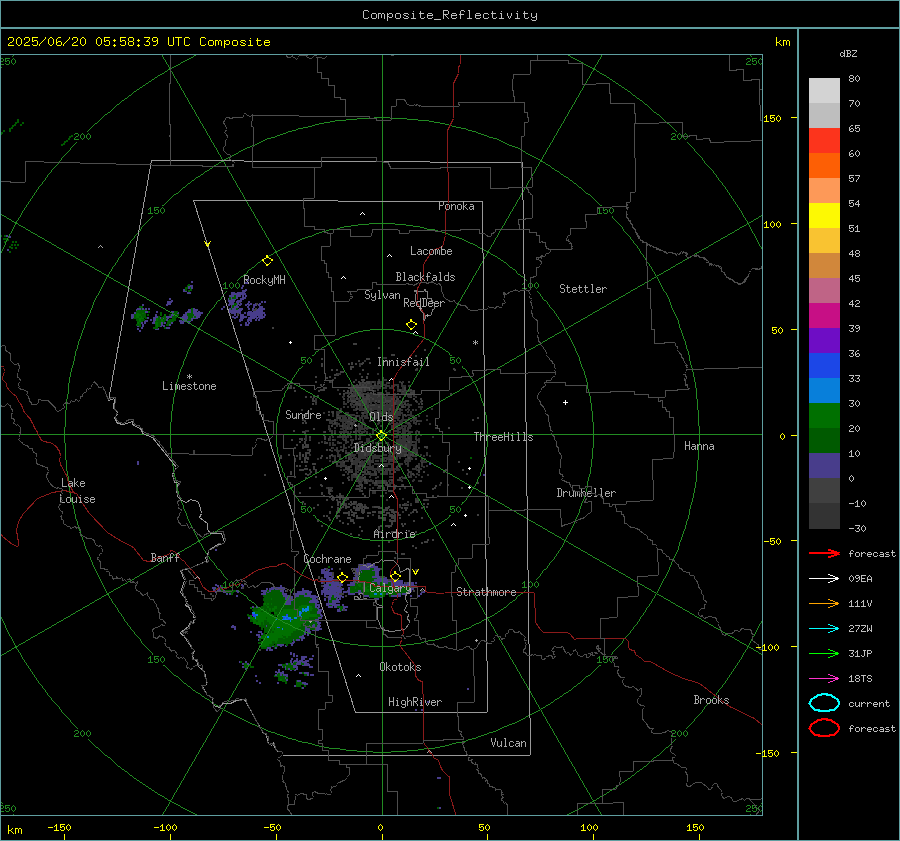Click the Ponoka city label
The height and width of the screenshot is (841, 900).
click(456, 206)
